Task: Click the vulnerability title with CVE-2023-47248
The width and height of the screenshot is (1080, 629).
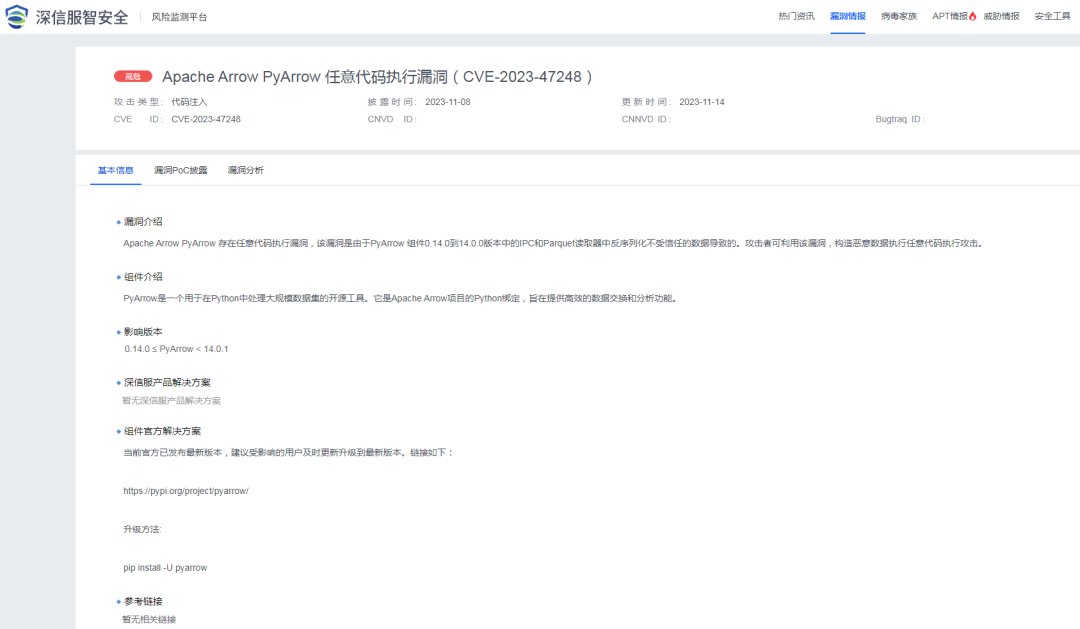Action: tap(377, 76)
